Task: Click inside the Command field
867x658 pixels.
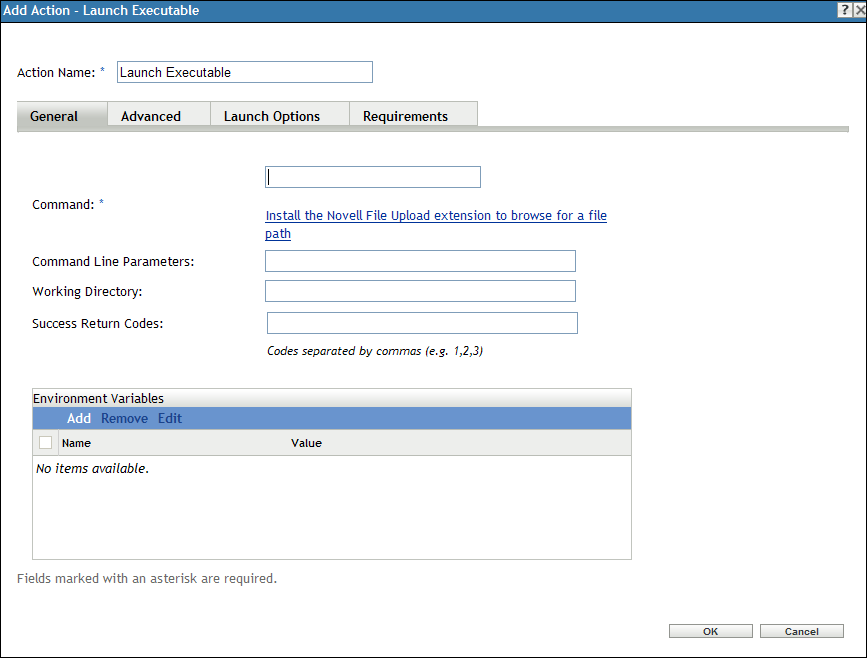Action: tap(372, 176)
